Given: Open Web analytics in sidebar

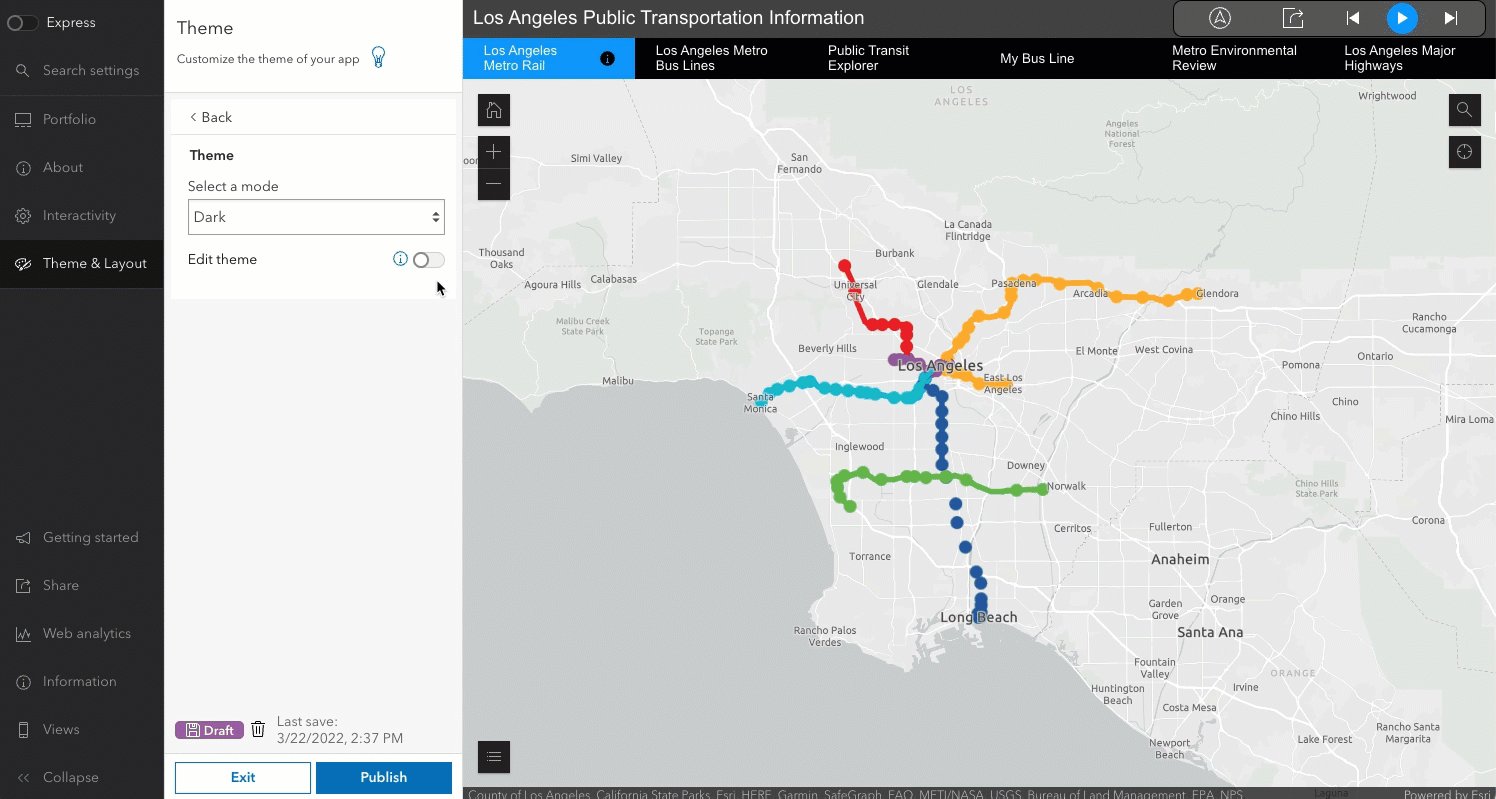Looking at the screenshot, I should pos(82,633).
